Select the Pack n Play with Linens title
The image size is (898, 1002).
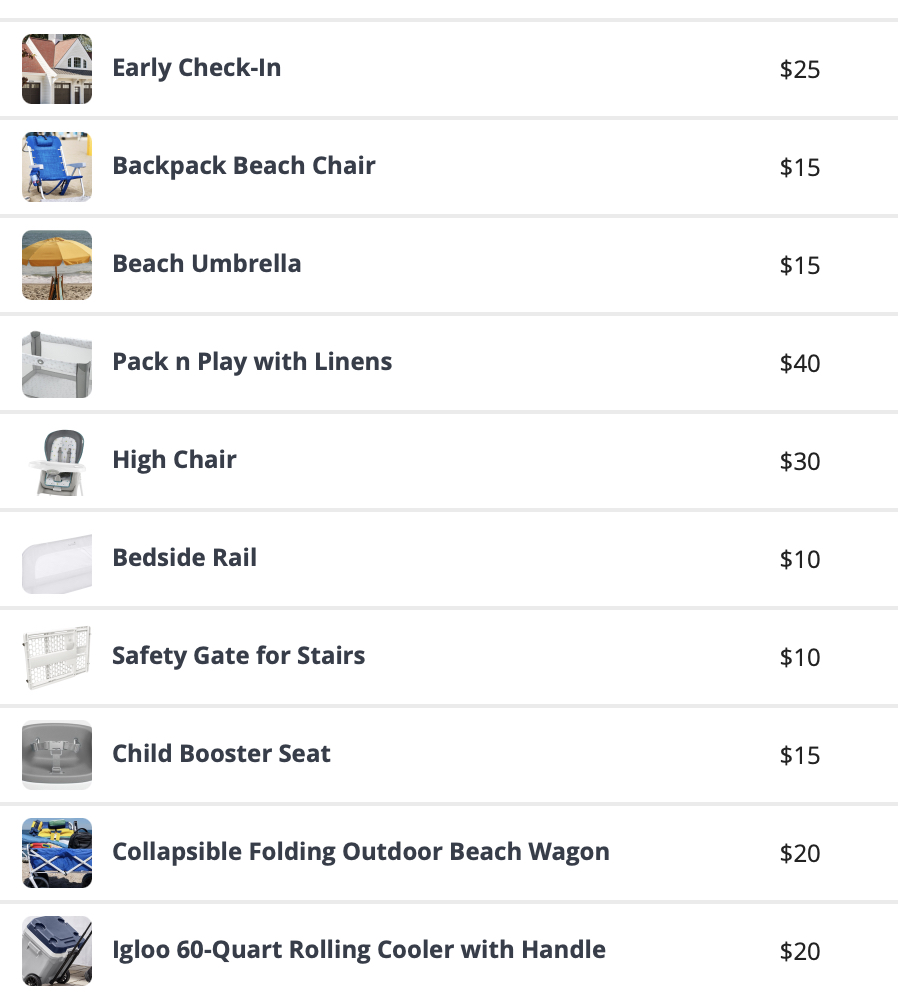click(x=252, y=362)
